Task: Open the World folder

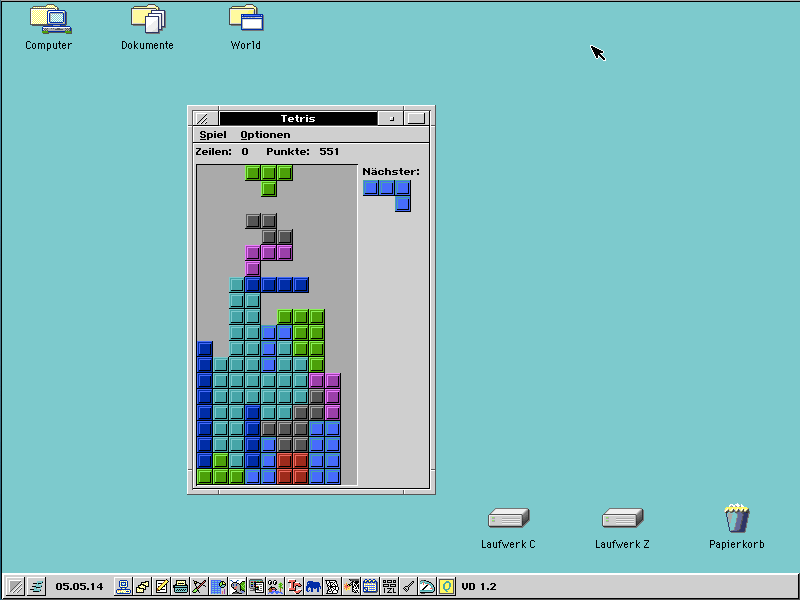Action: pyautogui.click(x=243, y=22)
